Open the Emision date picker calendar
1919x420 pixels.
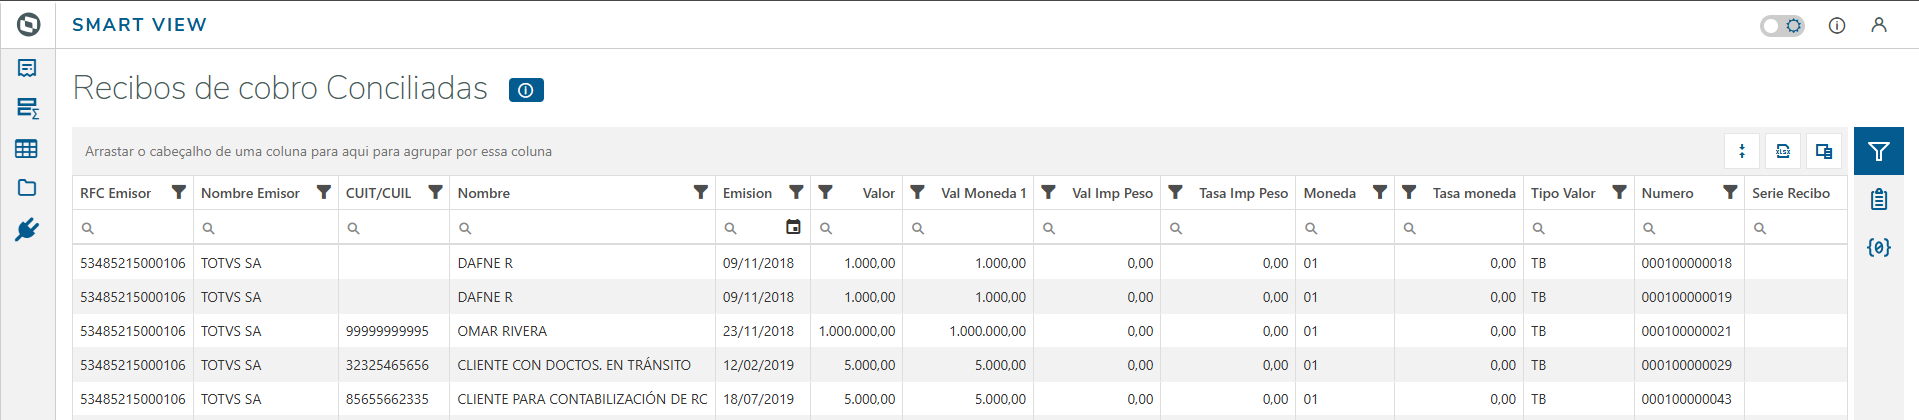coord(793,227)
